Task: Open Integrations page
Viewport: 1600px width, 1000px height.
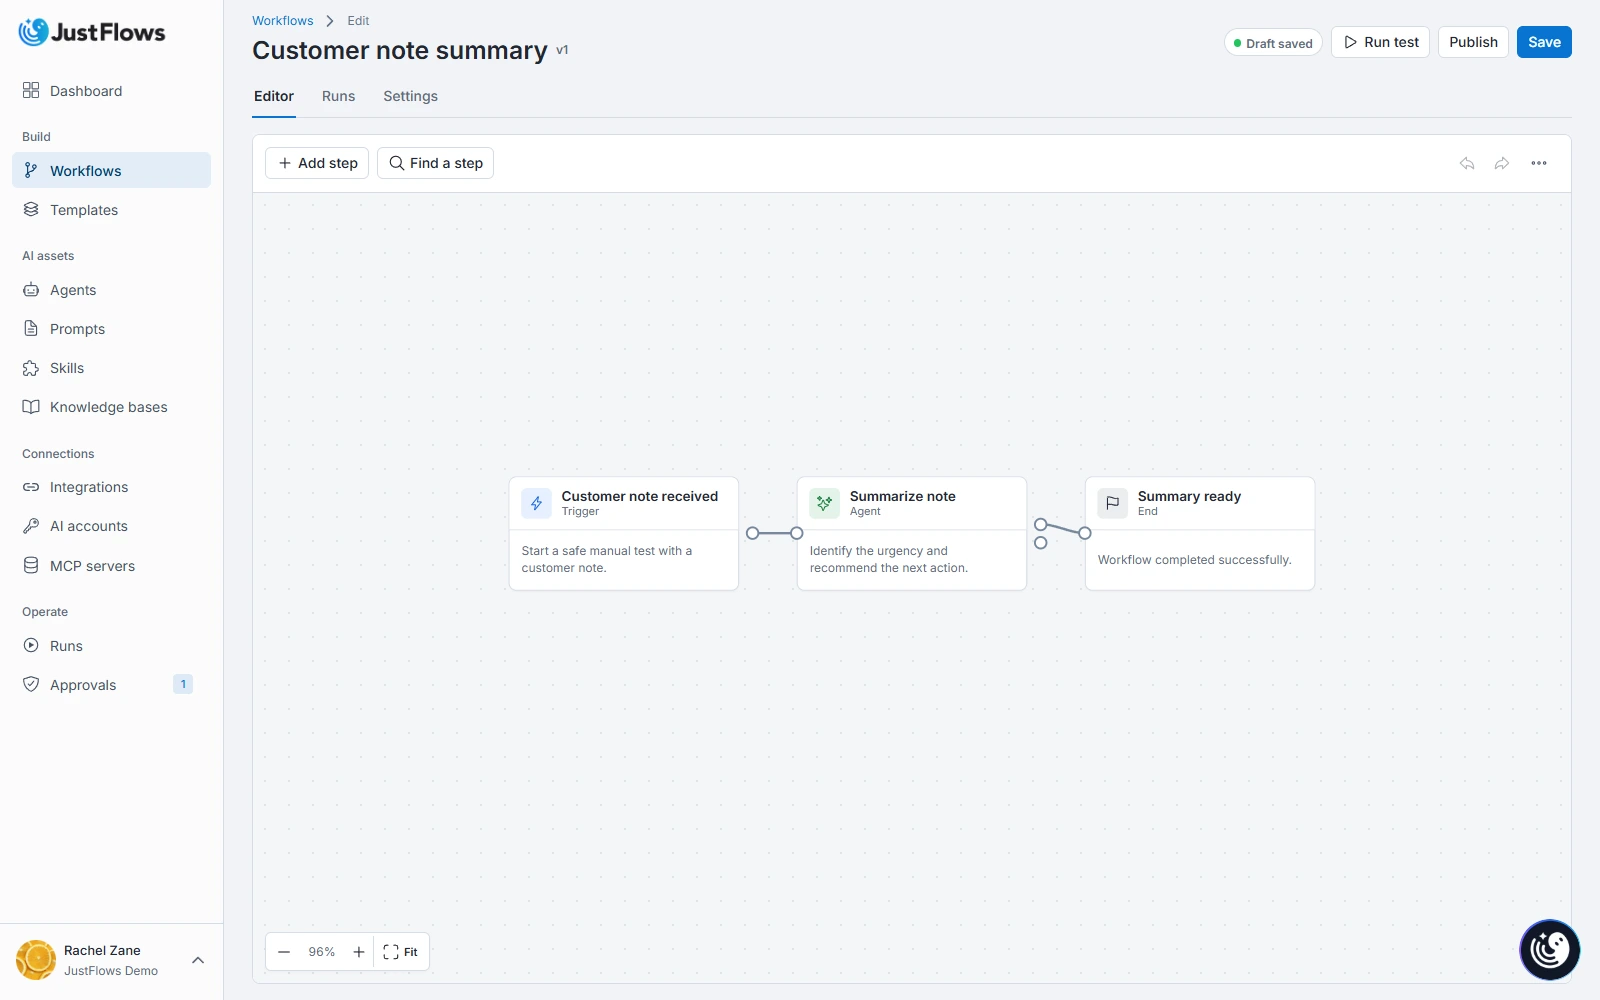Action: (111, 487)
